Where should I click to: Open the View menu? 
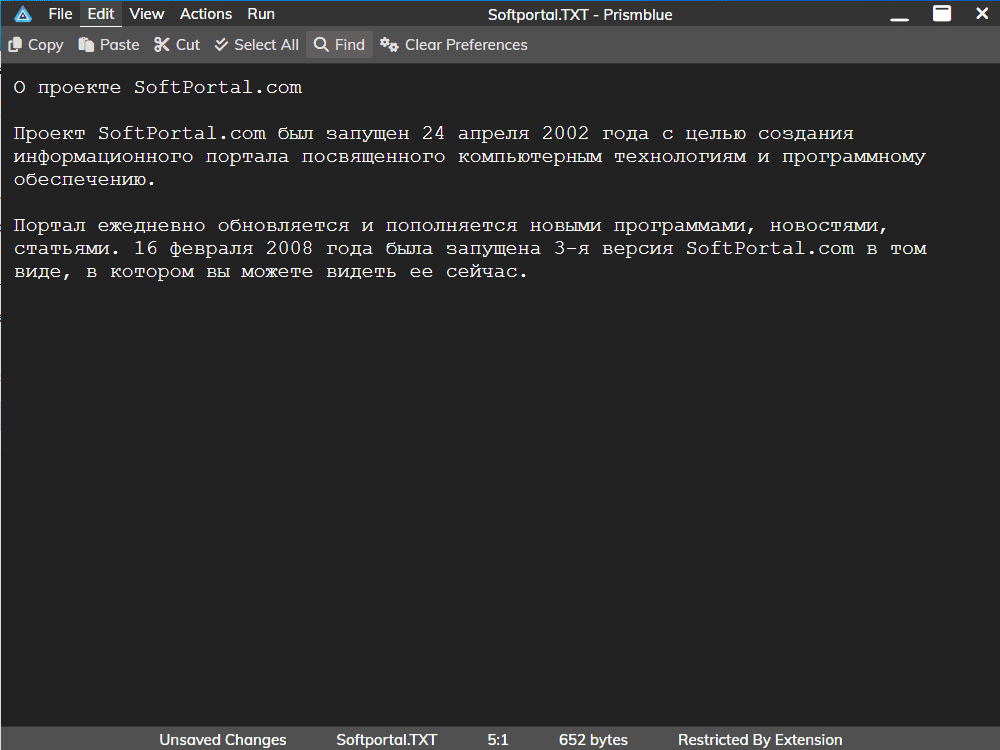point(147,14)
